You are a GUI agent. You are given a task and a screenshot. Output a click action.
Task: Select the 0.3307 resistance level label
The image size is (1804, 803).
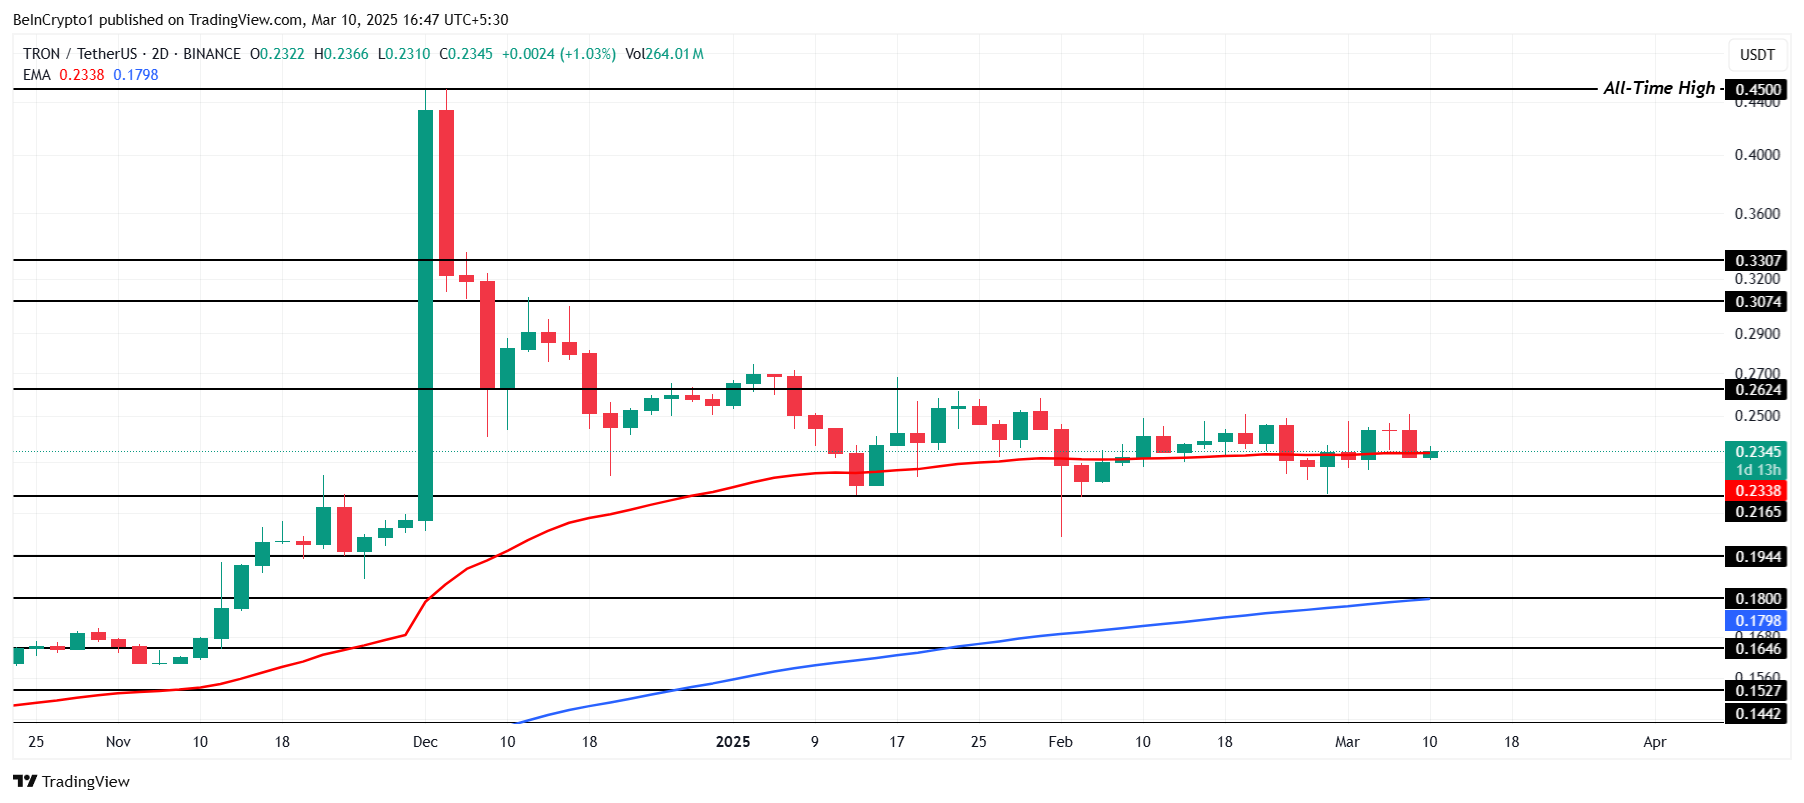[x=1757, y=261]
